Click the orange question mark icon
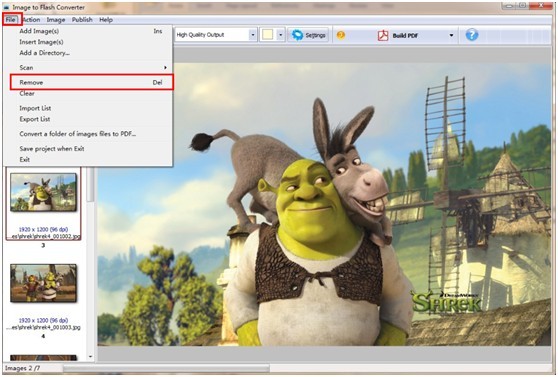This screenshot has width=558, height=377. 341,35
